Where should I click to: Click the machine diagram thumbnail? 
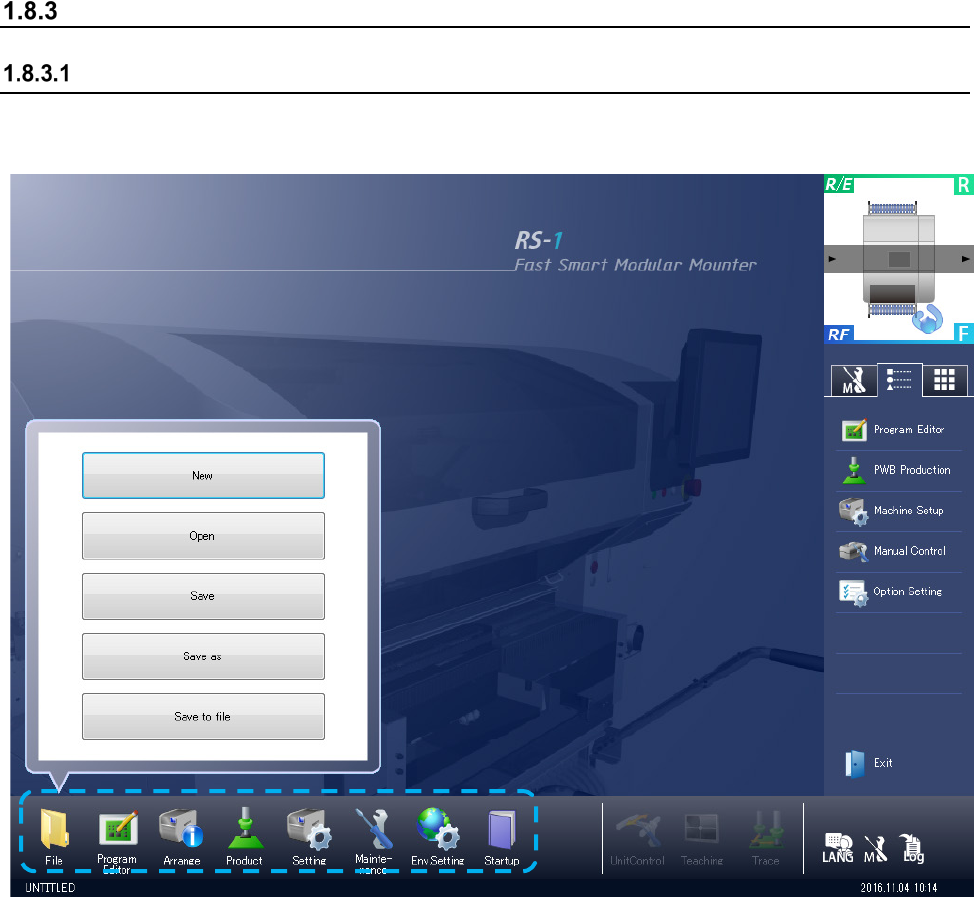click(899, 259)
